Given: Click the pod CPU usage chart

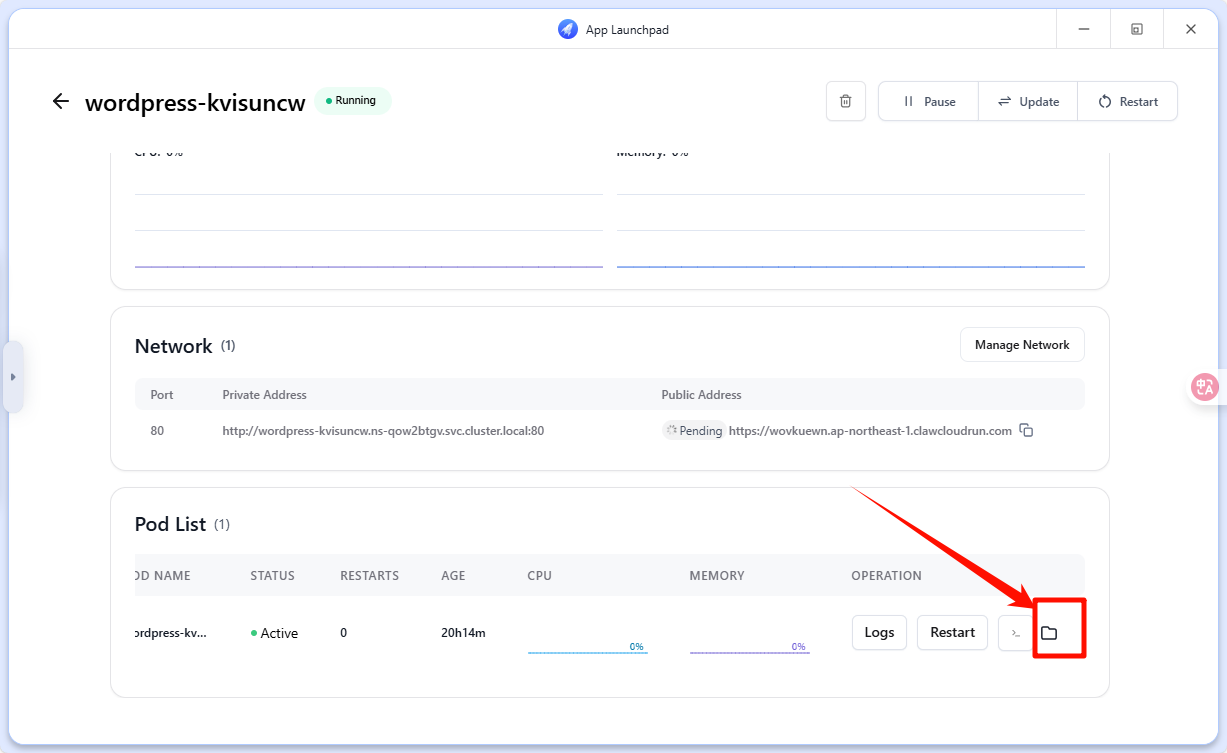Looking at the screenshot, I should [x=587, y=646].
